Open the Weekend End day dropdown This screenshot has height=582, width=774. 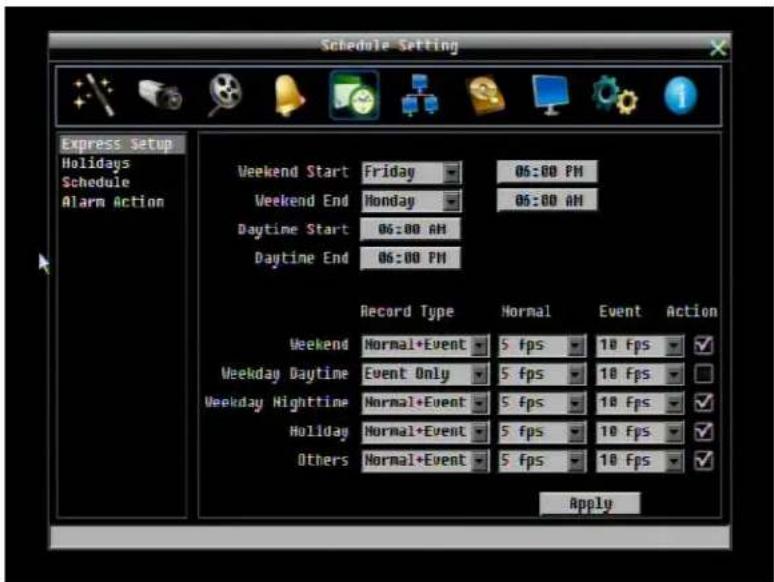point(411,201)
